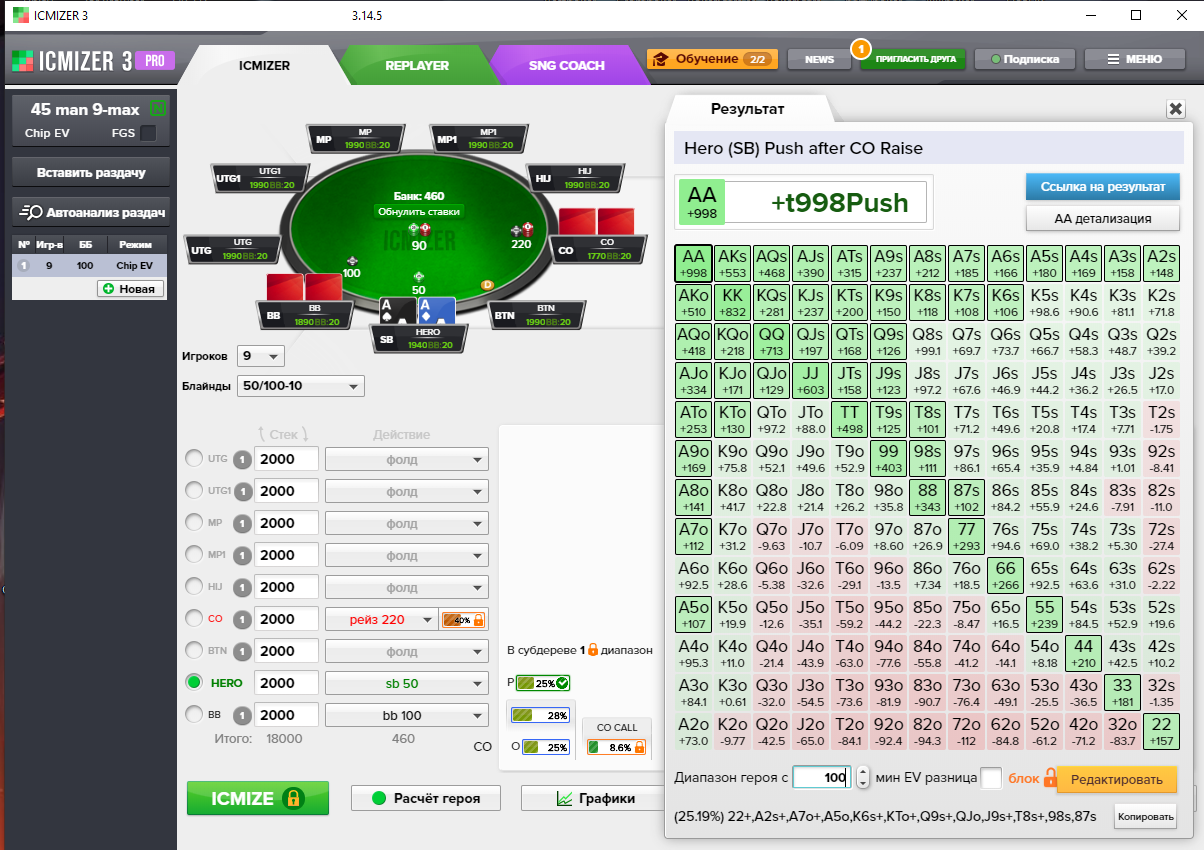Viewport: 1204px width, 850px height.
Task: Click the hero range value stepper arrows
Action: pyautogui.click(x=862, y=778)
